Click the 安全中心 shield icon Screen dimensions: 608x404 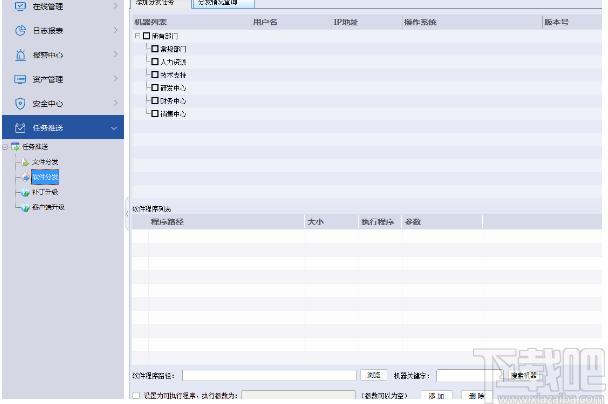(20, 104)
